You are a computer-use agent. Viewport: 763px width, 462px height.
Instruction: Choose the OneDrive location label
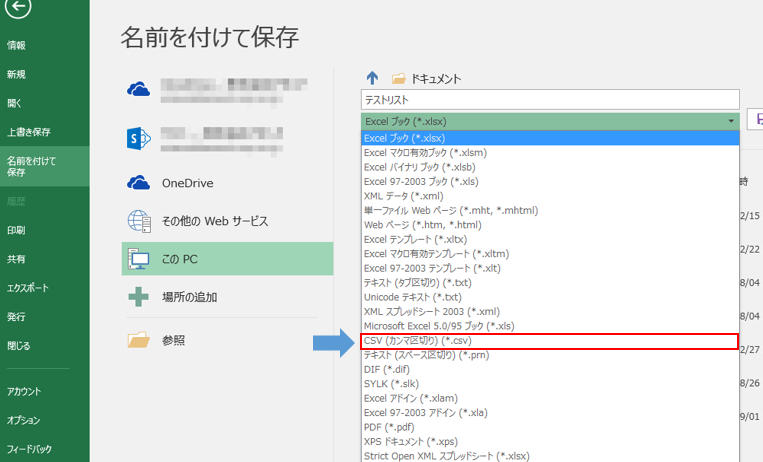pos(187,183)
